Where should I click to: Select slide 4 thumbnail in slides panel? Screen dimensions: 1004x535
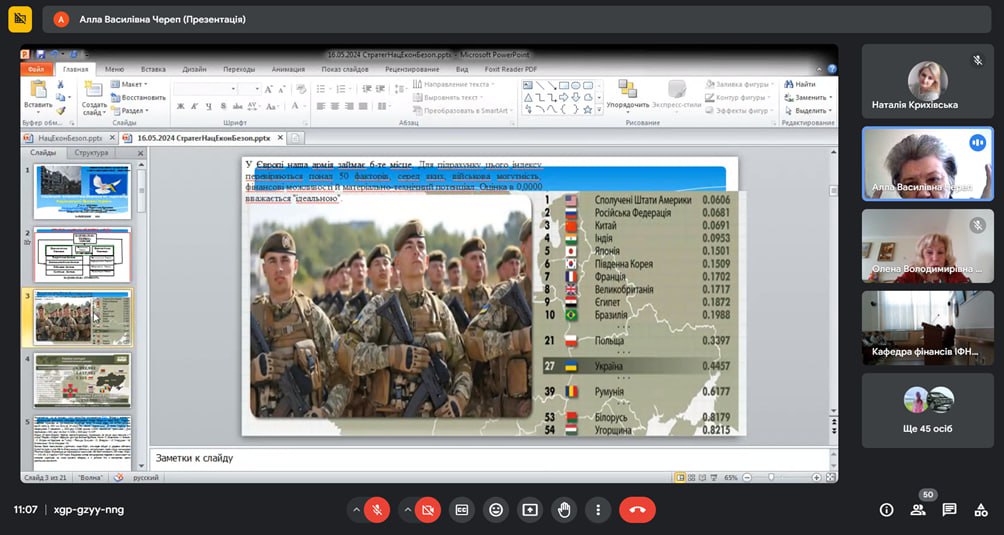[82, 380]
